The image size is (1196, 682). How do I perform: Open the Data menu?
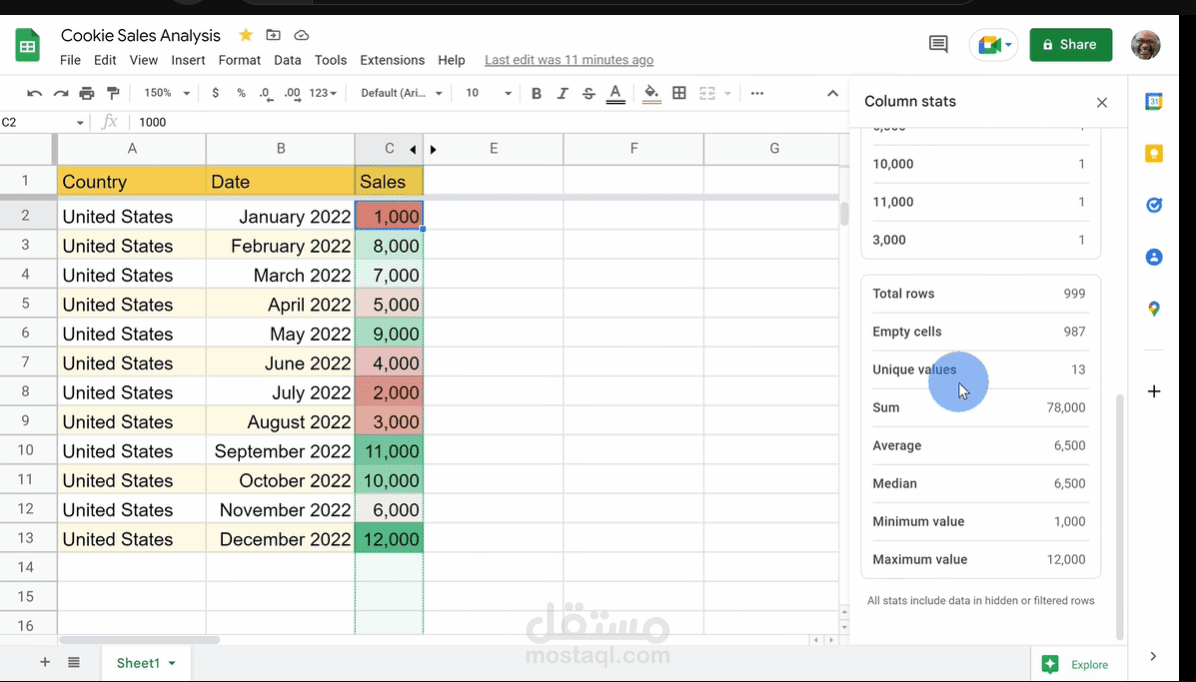[x=287, y=60]
